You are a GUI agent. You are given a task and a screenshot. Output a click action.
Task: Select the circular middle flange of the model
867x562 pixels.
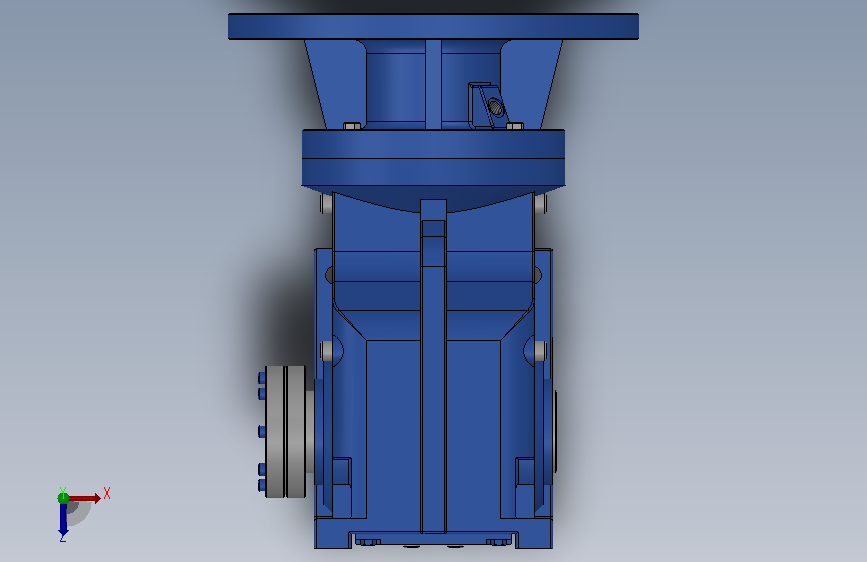[x=434, y=158]
